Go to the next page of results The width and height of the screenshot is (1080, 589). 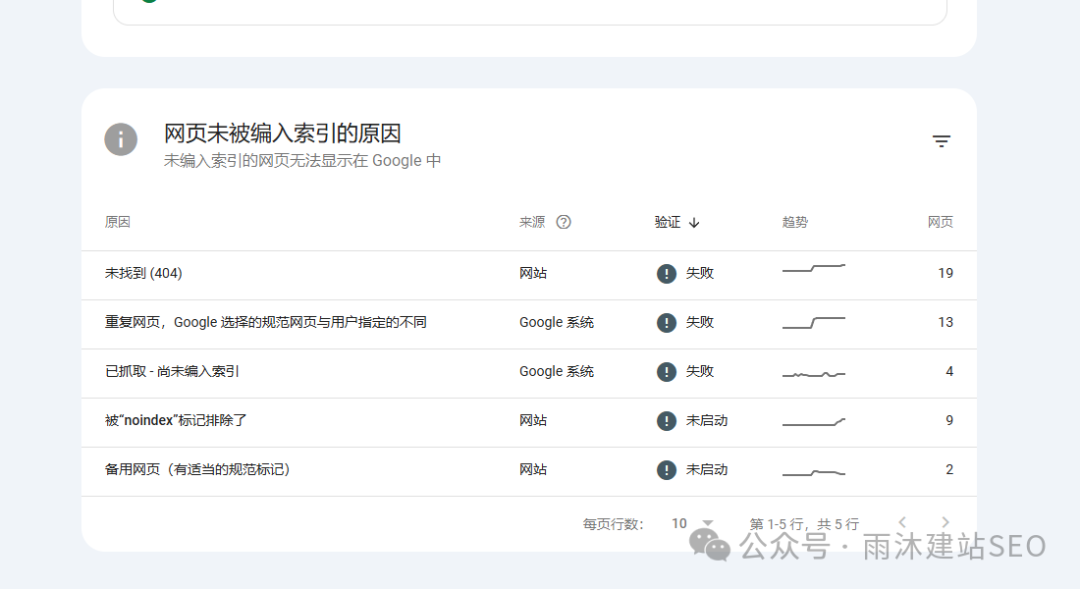945,522
